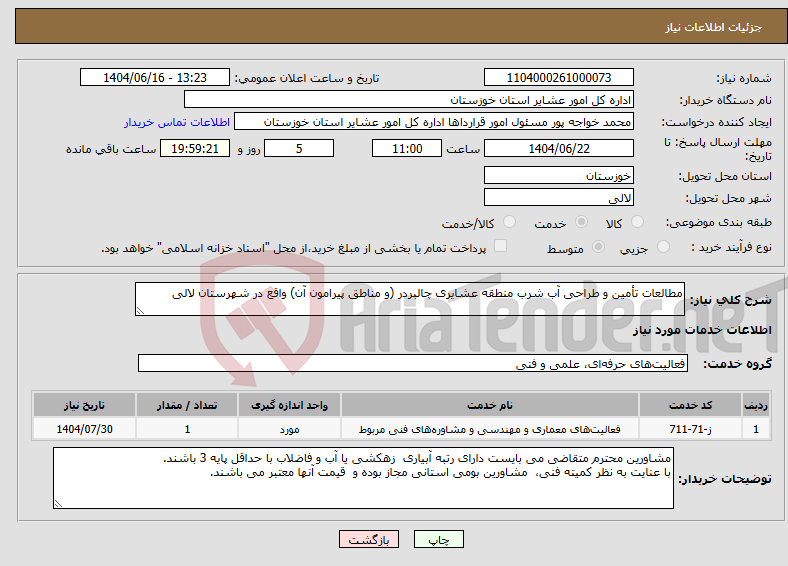Click the service name cell in row 1
788x566 pixels.
[x=490, y=429]
